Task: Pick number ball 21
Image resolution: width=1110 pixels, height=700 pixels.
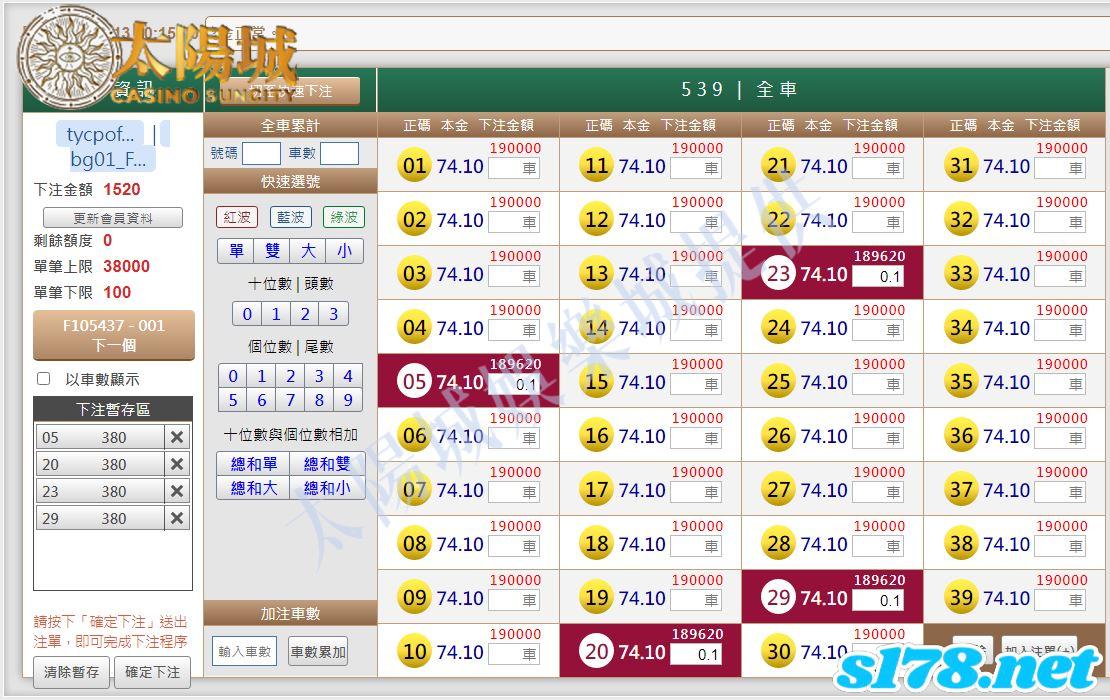Action: pyautogui.click(x=778, y=166)
